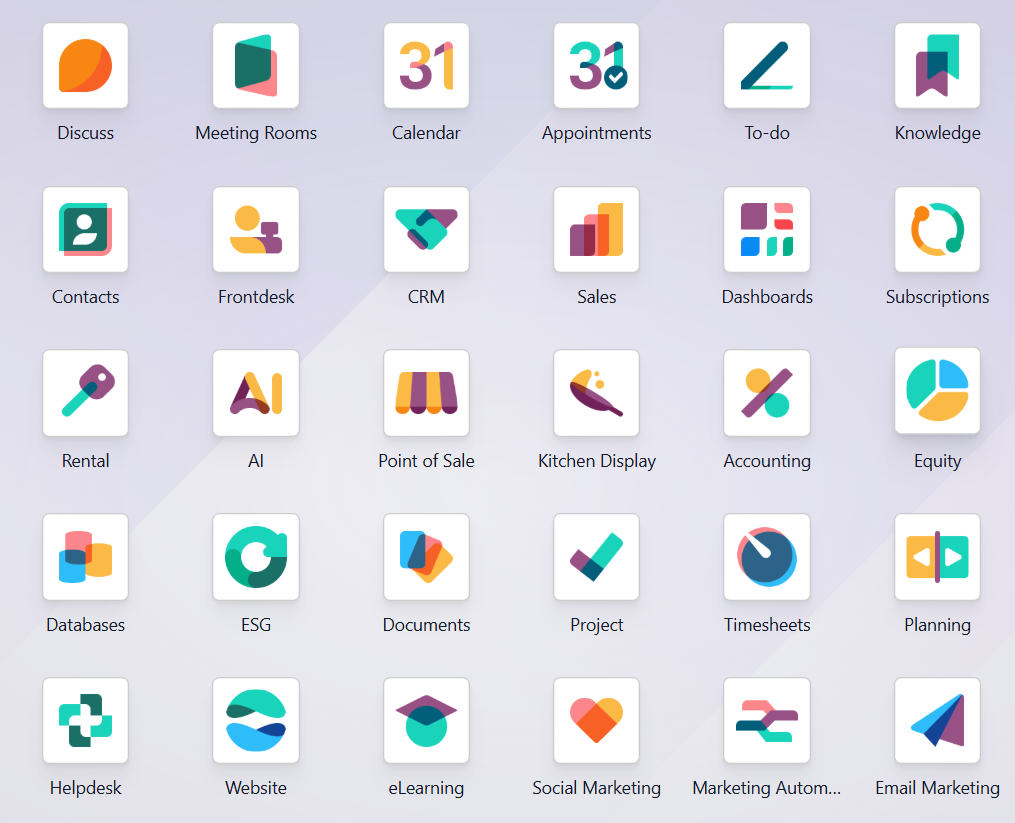Open the Contacts app icon
This screenshot has width=1015, height=823.
pos(85,229)
